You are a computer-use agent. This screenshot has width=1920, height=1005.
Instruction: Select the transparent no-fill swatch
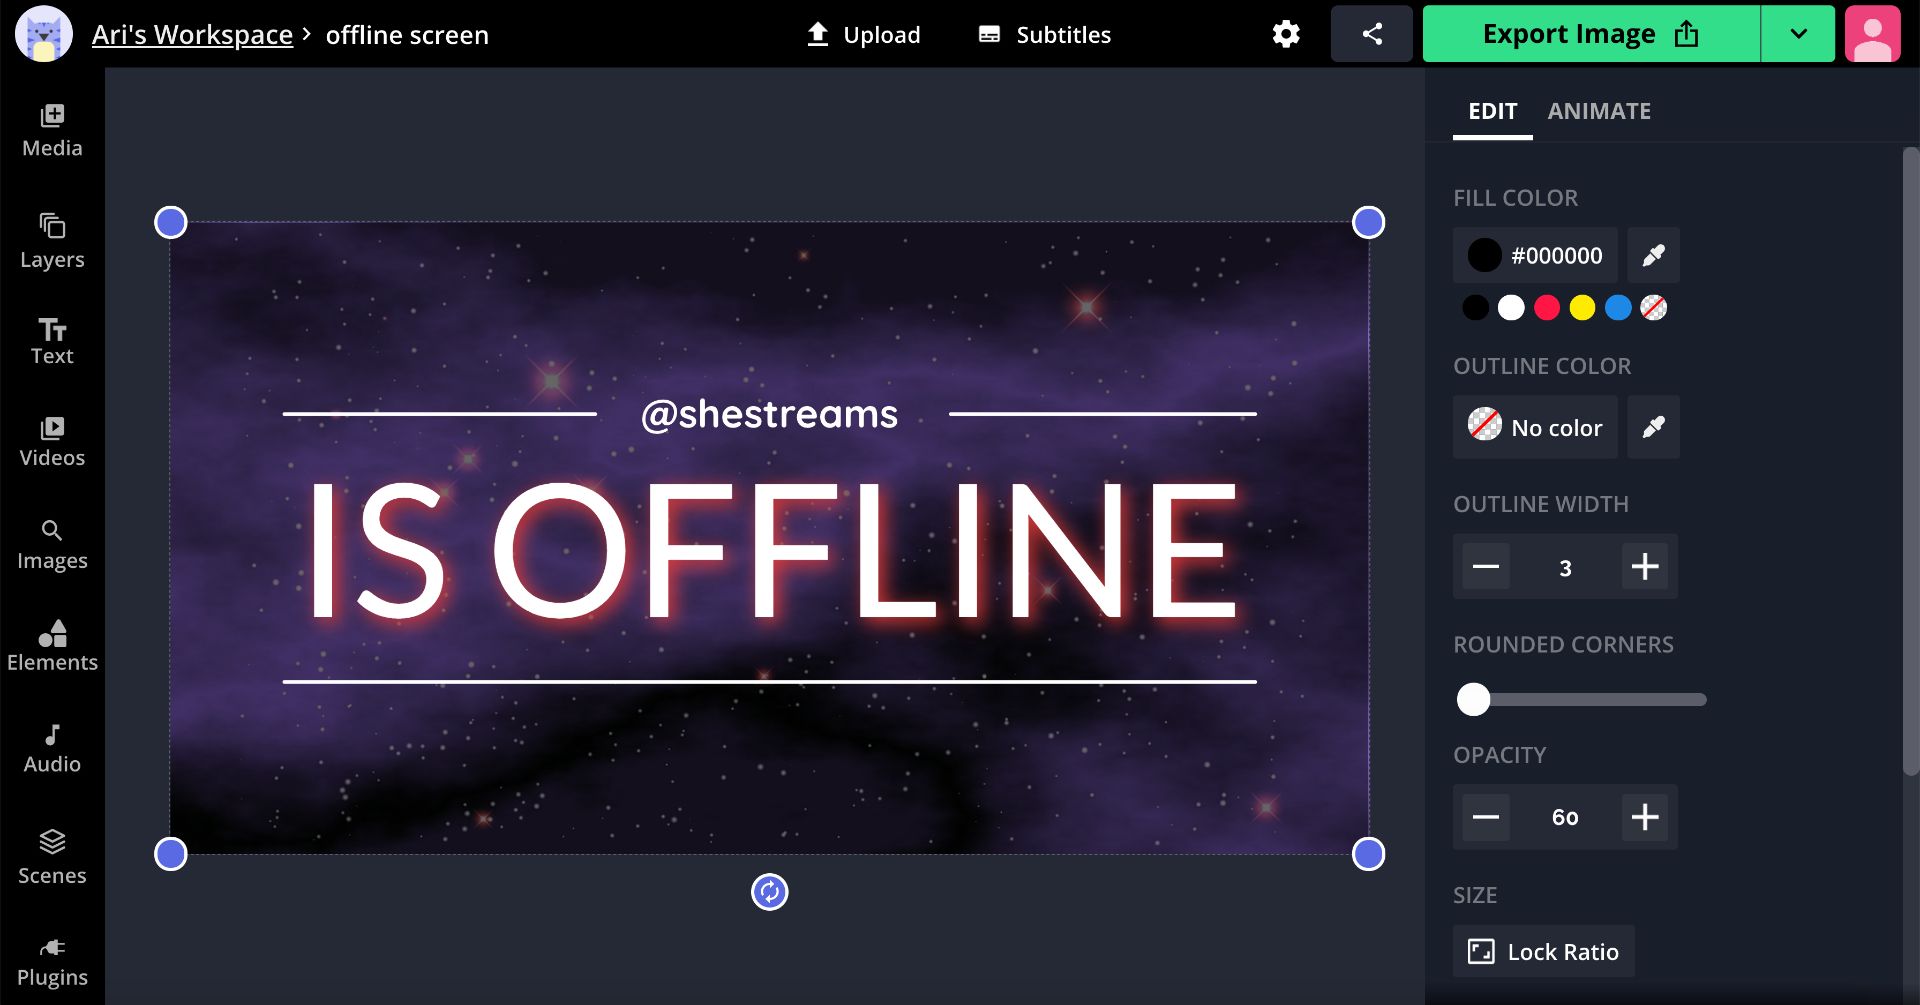click(x=1653, y=308)
